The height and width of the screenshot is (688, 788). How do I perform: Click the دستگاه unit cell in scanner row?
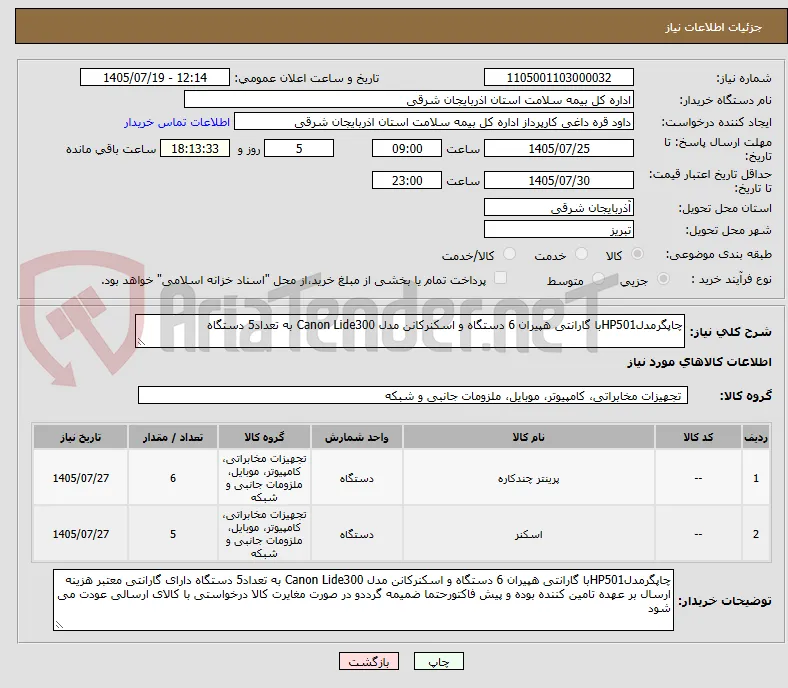pos(356,534)
